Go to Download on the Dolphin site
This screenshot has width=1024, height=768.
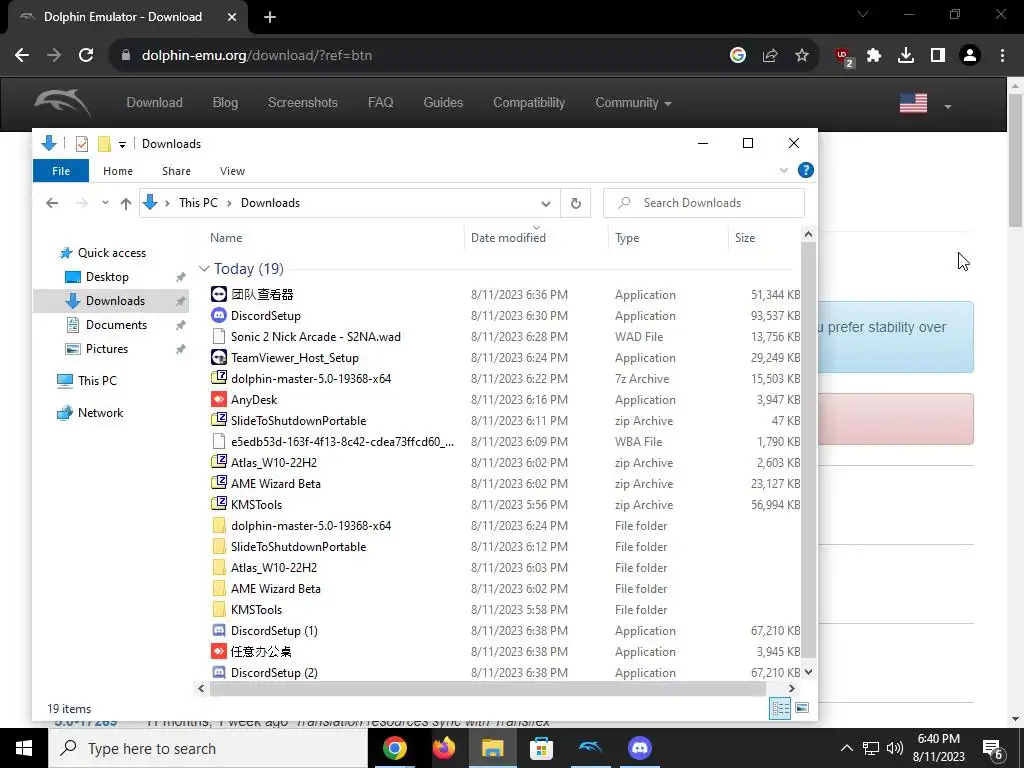click(155, 103)
